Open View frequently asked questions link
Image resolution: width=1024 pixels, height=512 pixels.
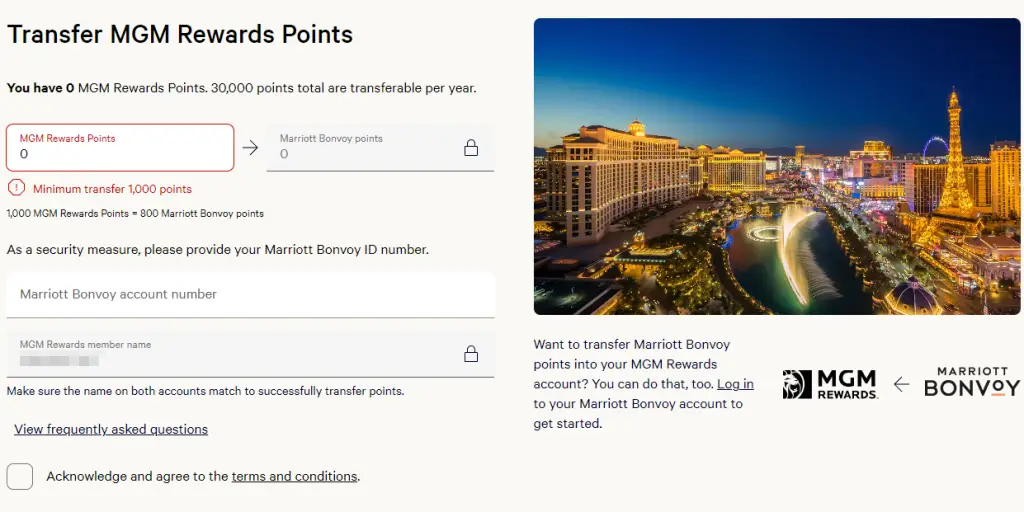[x=111, y=429]
